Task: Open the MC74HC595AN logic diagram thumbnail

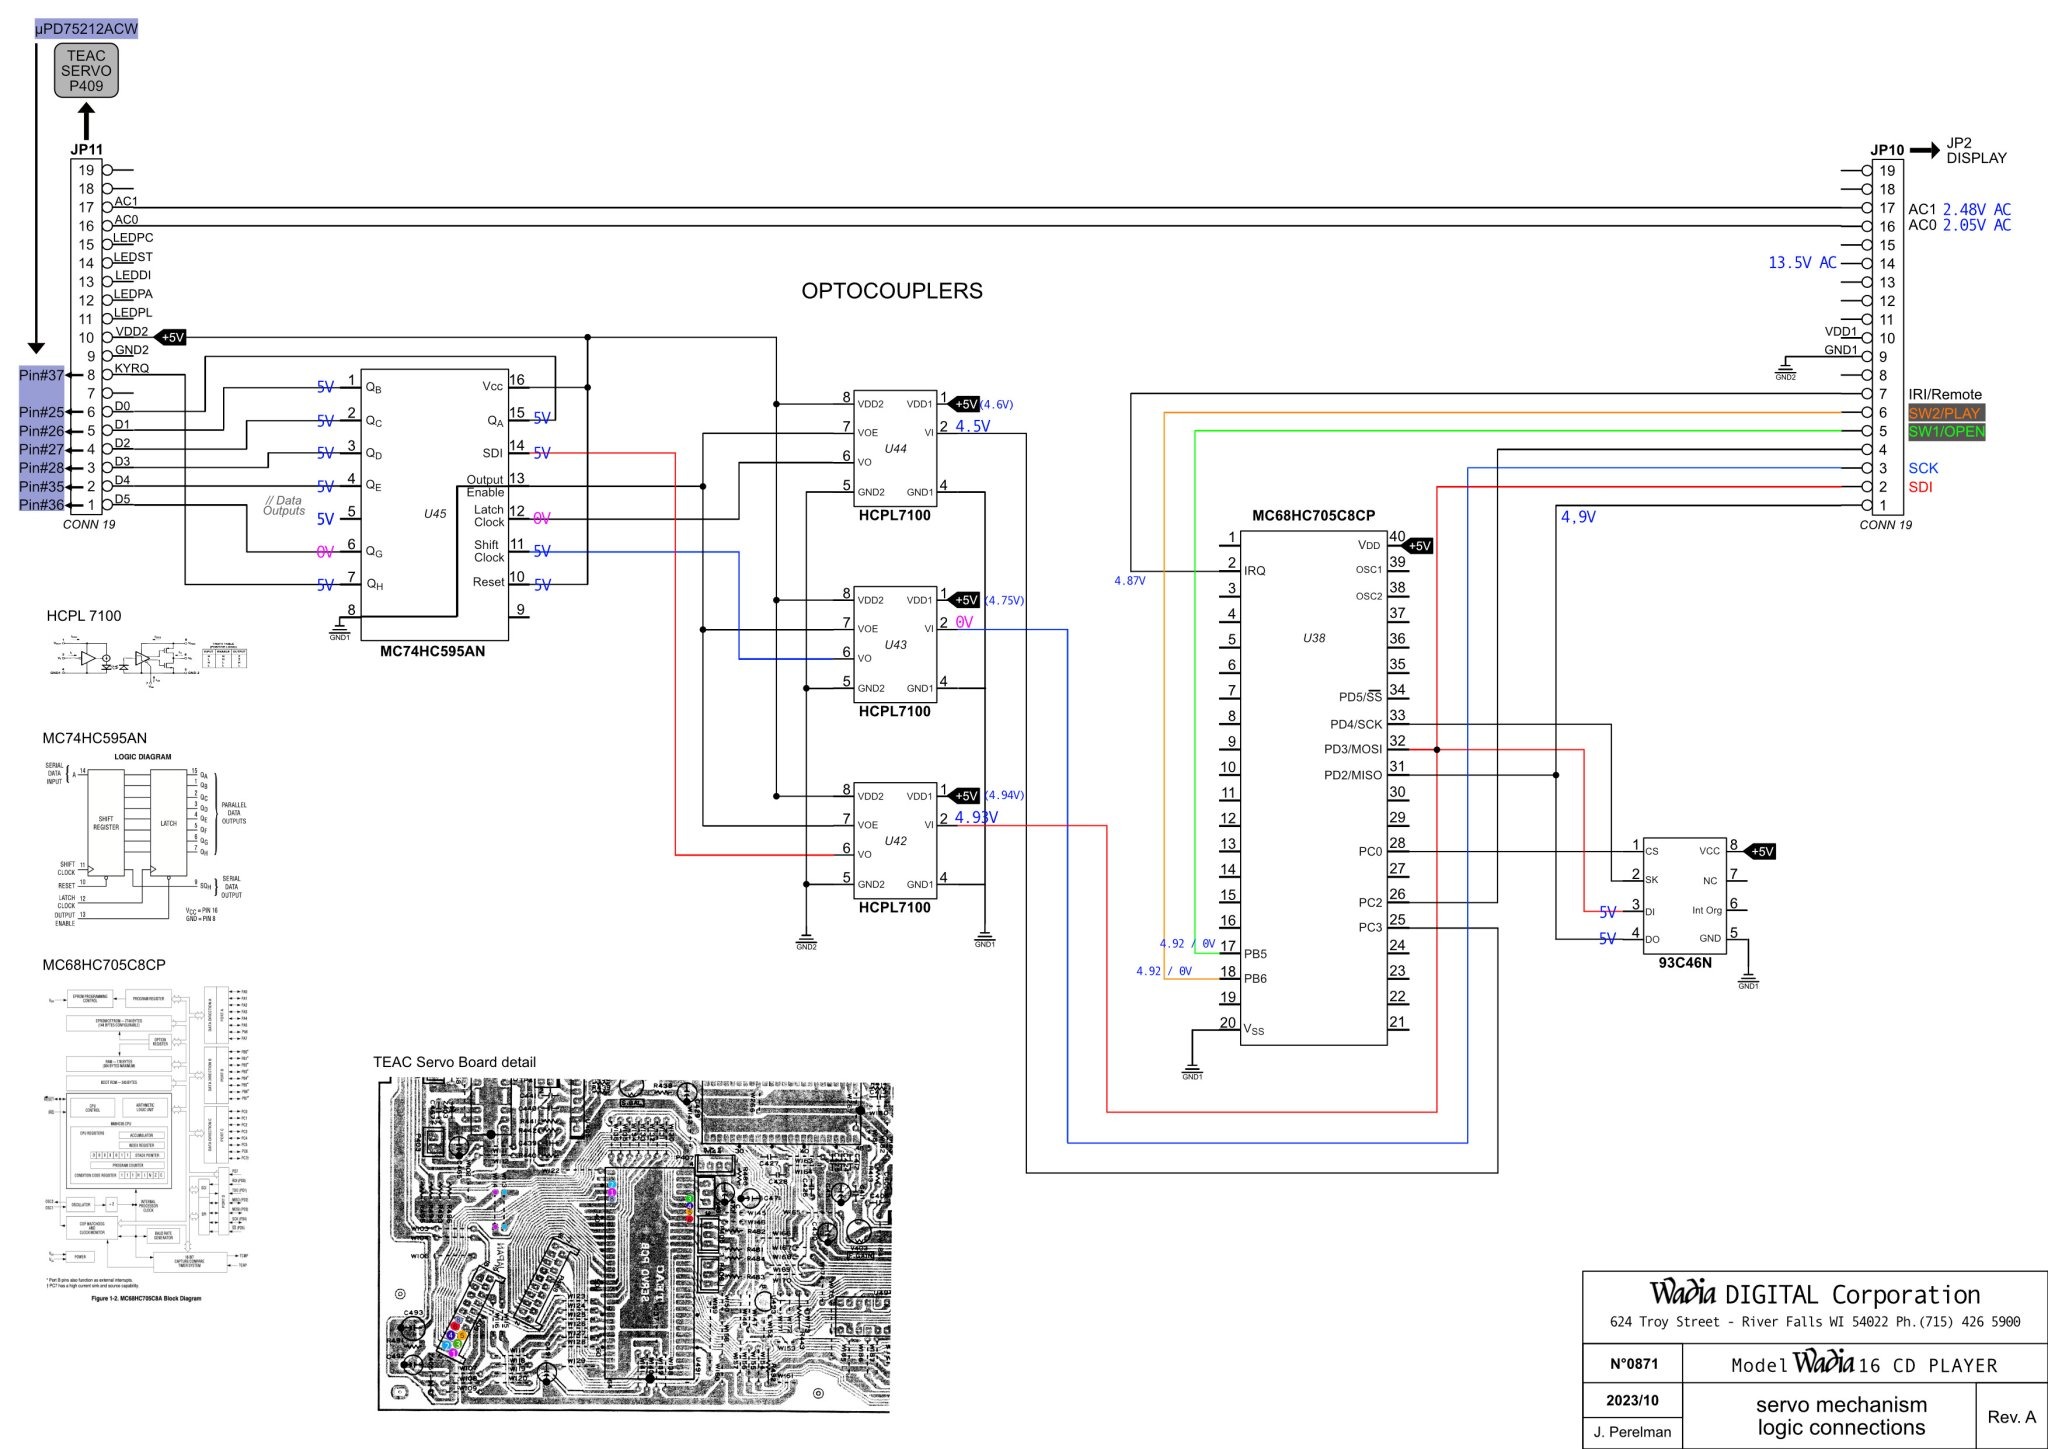Action: point(145,839)
